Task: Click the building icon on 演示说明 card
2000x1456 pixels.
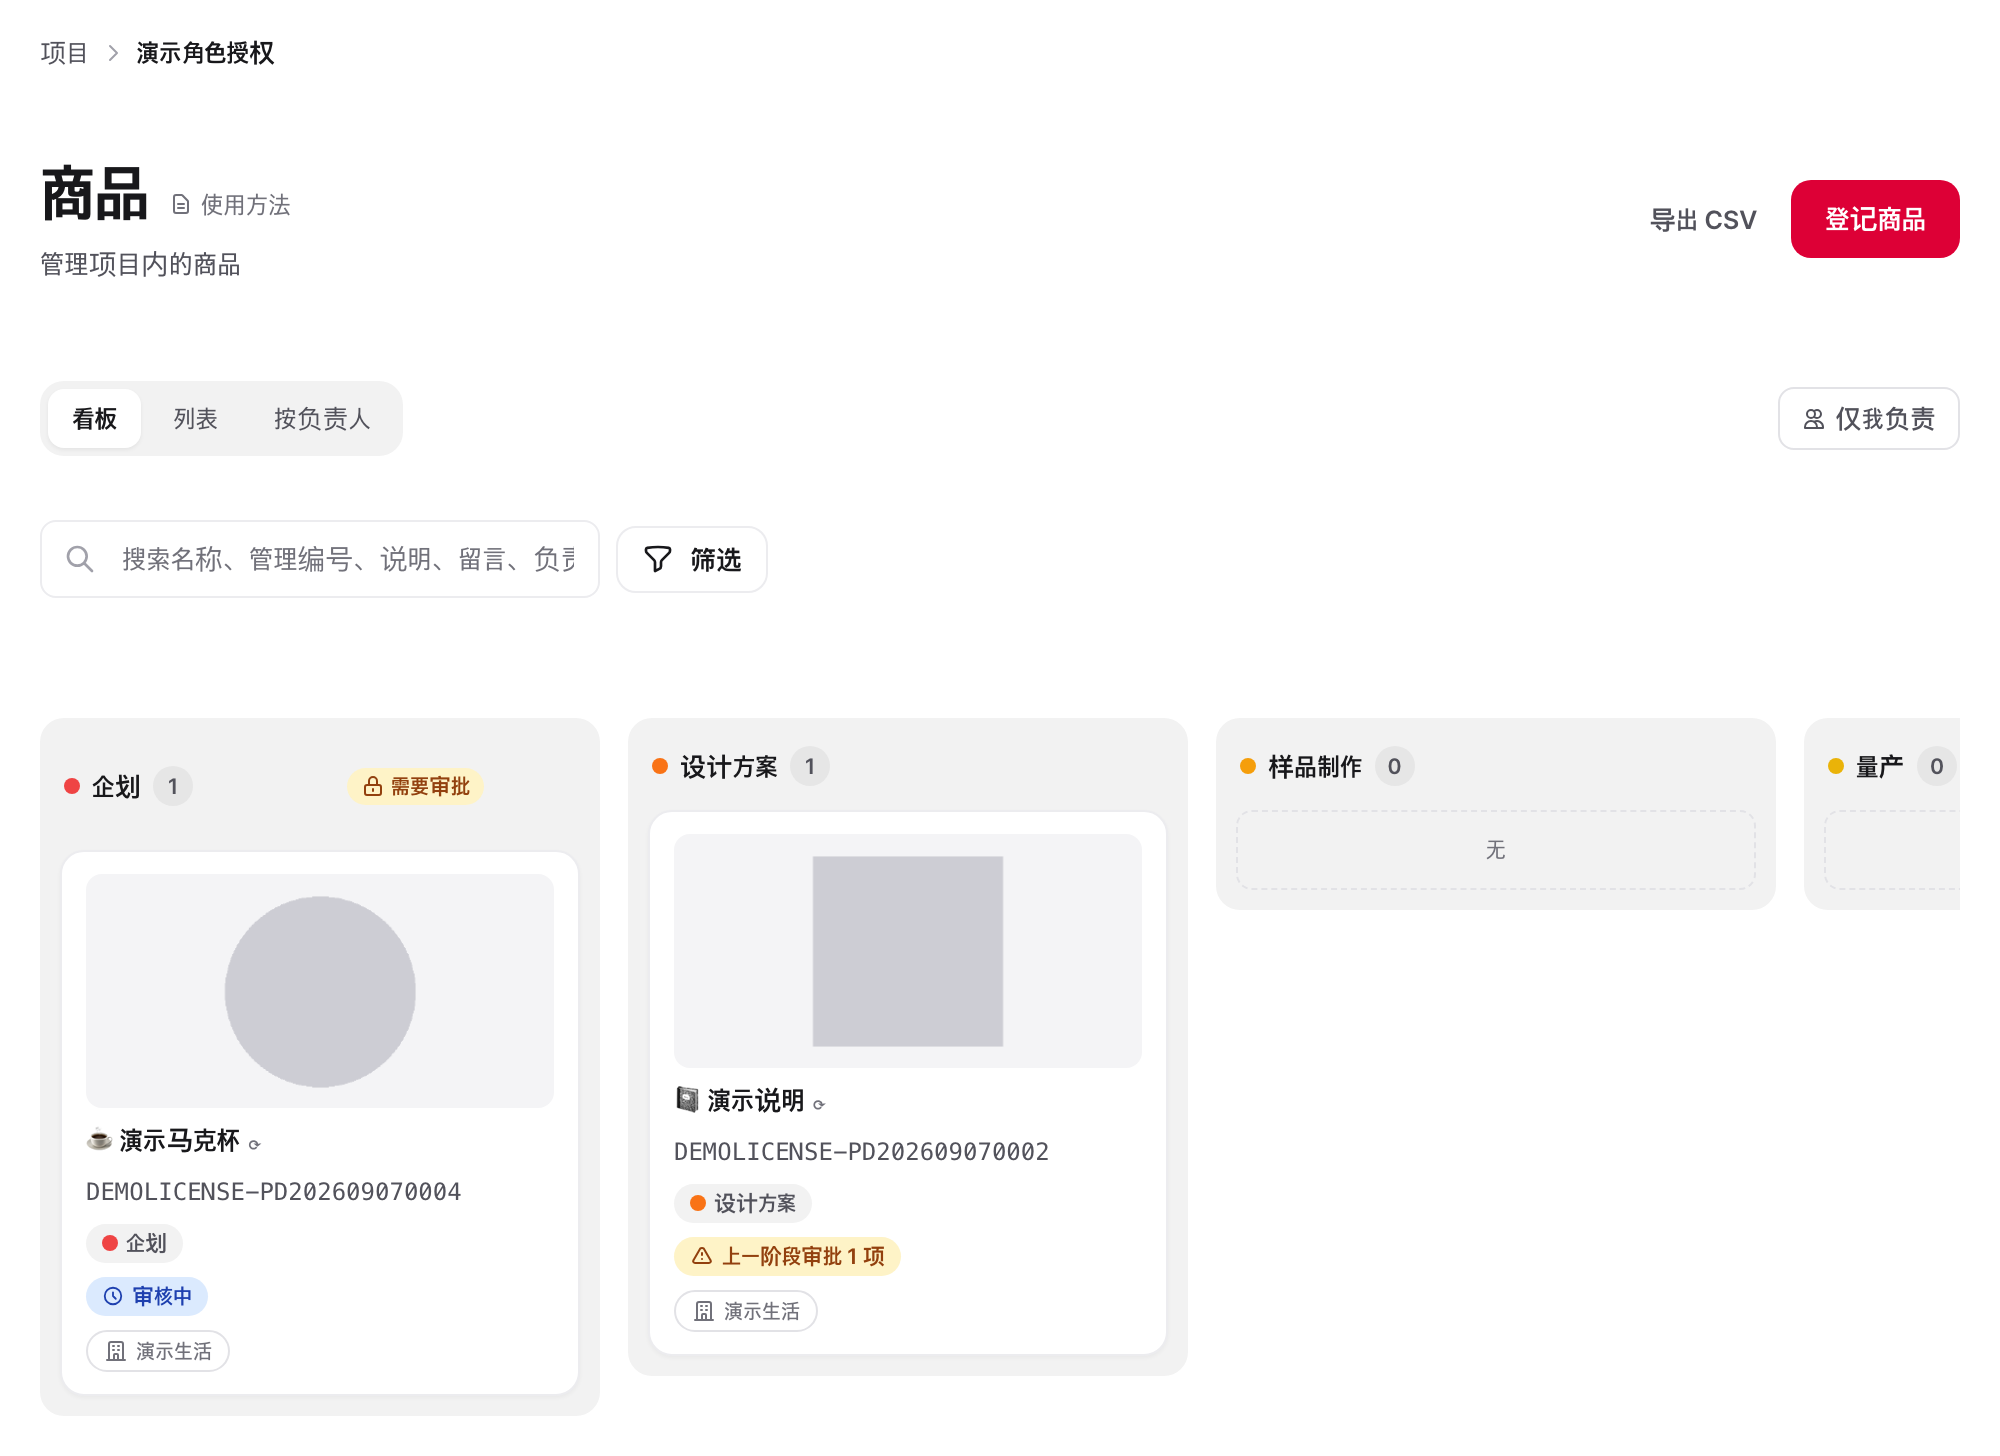Action: (x=704, y=1311)
